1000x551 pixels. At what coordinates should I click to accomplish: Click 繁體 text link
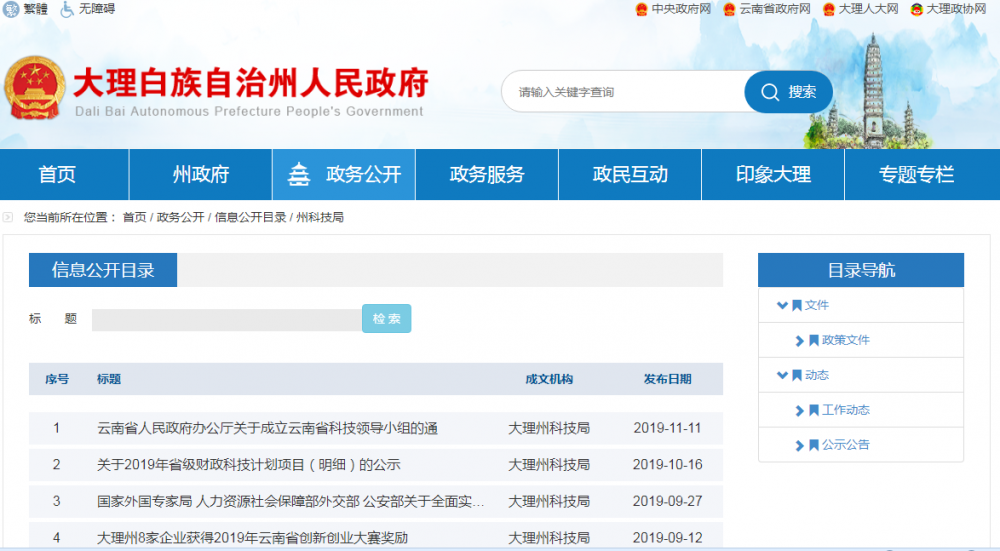pyautogui.click(x=36, y=9)
